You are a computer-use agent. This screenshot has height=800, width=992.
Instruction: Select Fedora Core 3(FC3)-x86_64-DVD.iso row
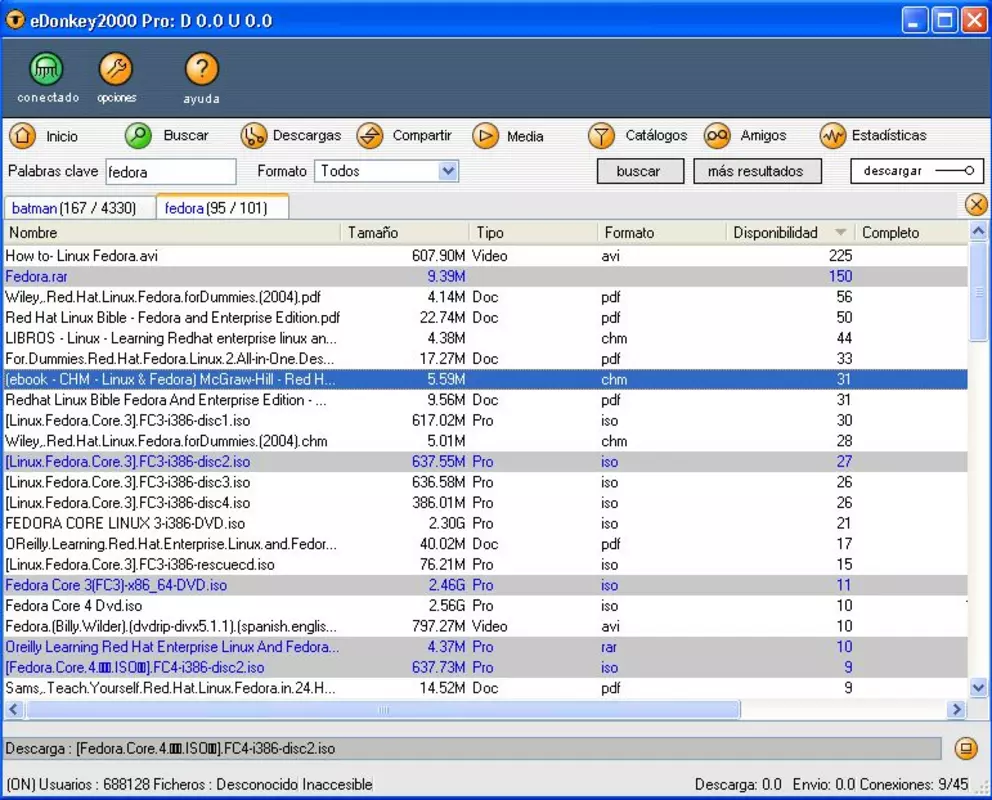tap(486, 584)
